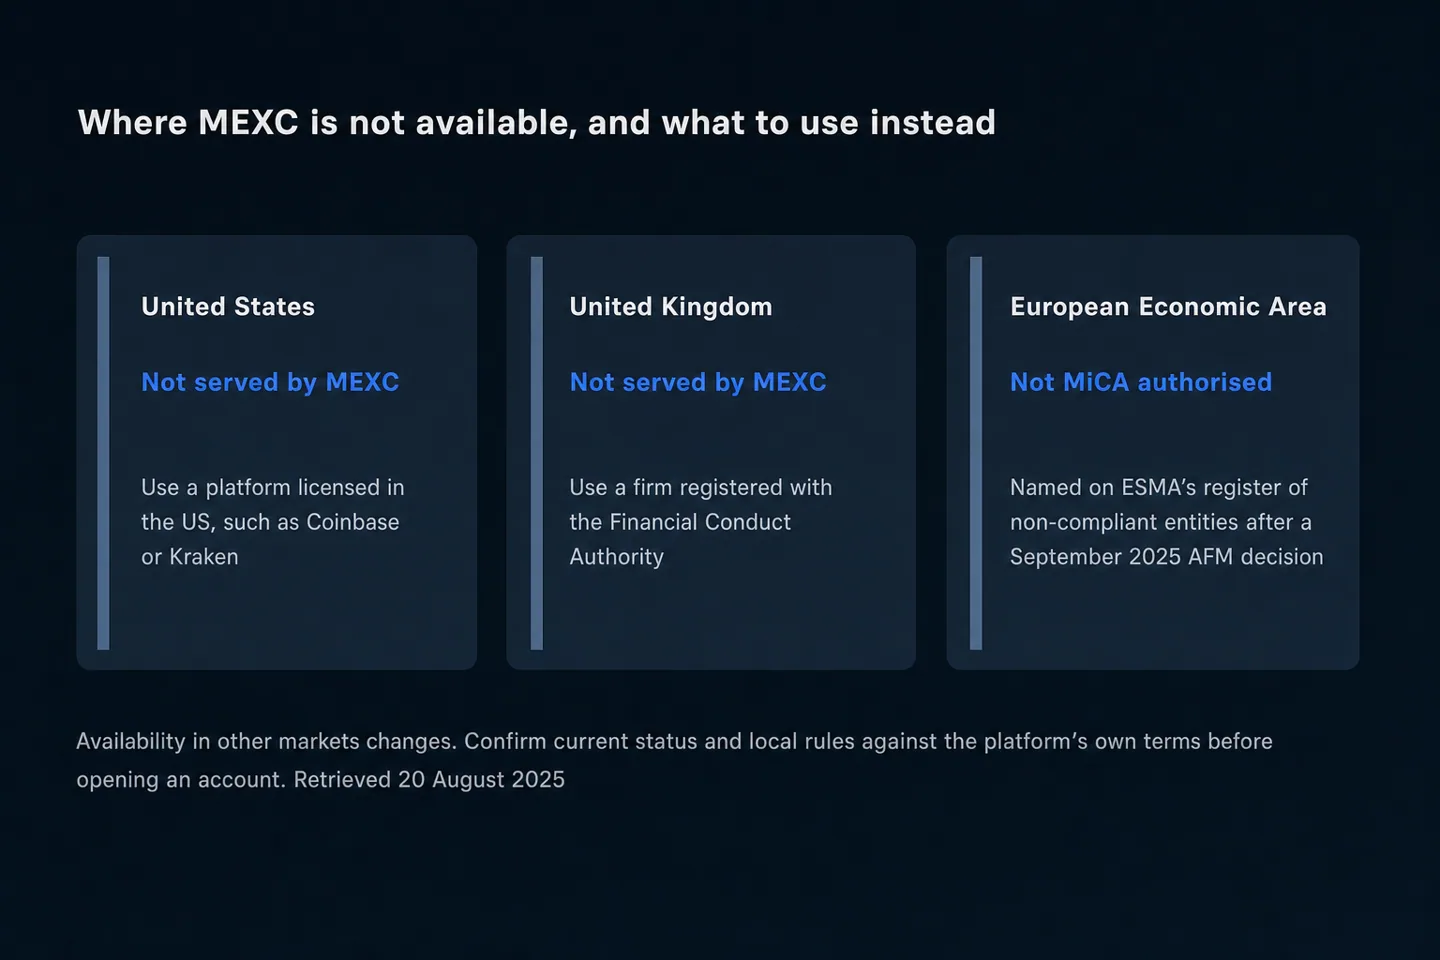Click the "Retrieved 20 August 2025" text
This screenshot has height=960, width=1440.
coord(429,780)
